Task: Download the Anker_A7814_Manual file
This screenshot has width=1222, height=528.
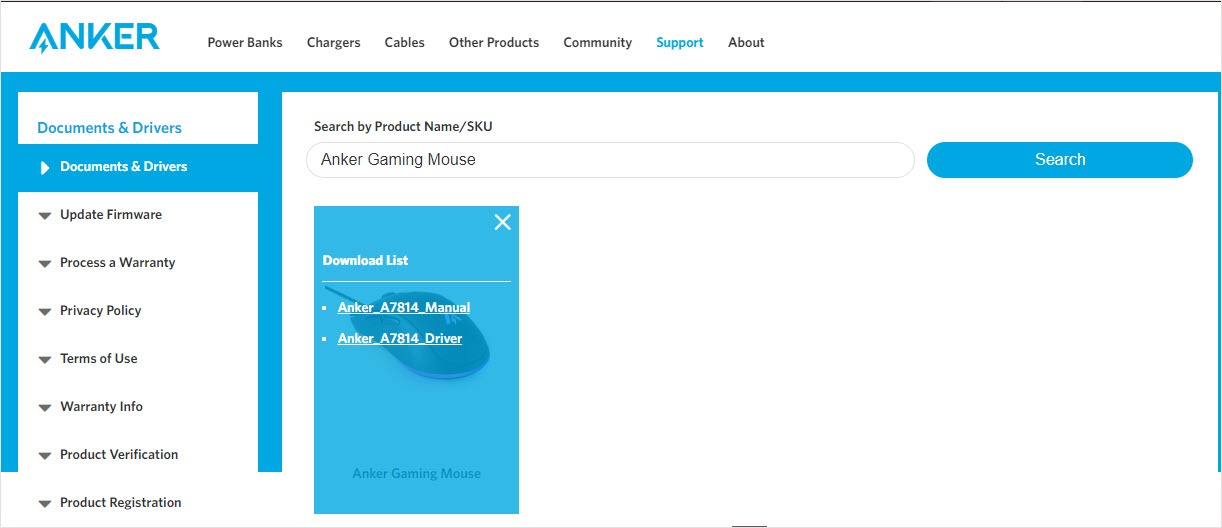Action: [x=404, y=308]
